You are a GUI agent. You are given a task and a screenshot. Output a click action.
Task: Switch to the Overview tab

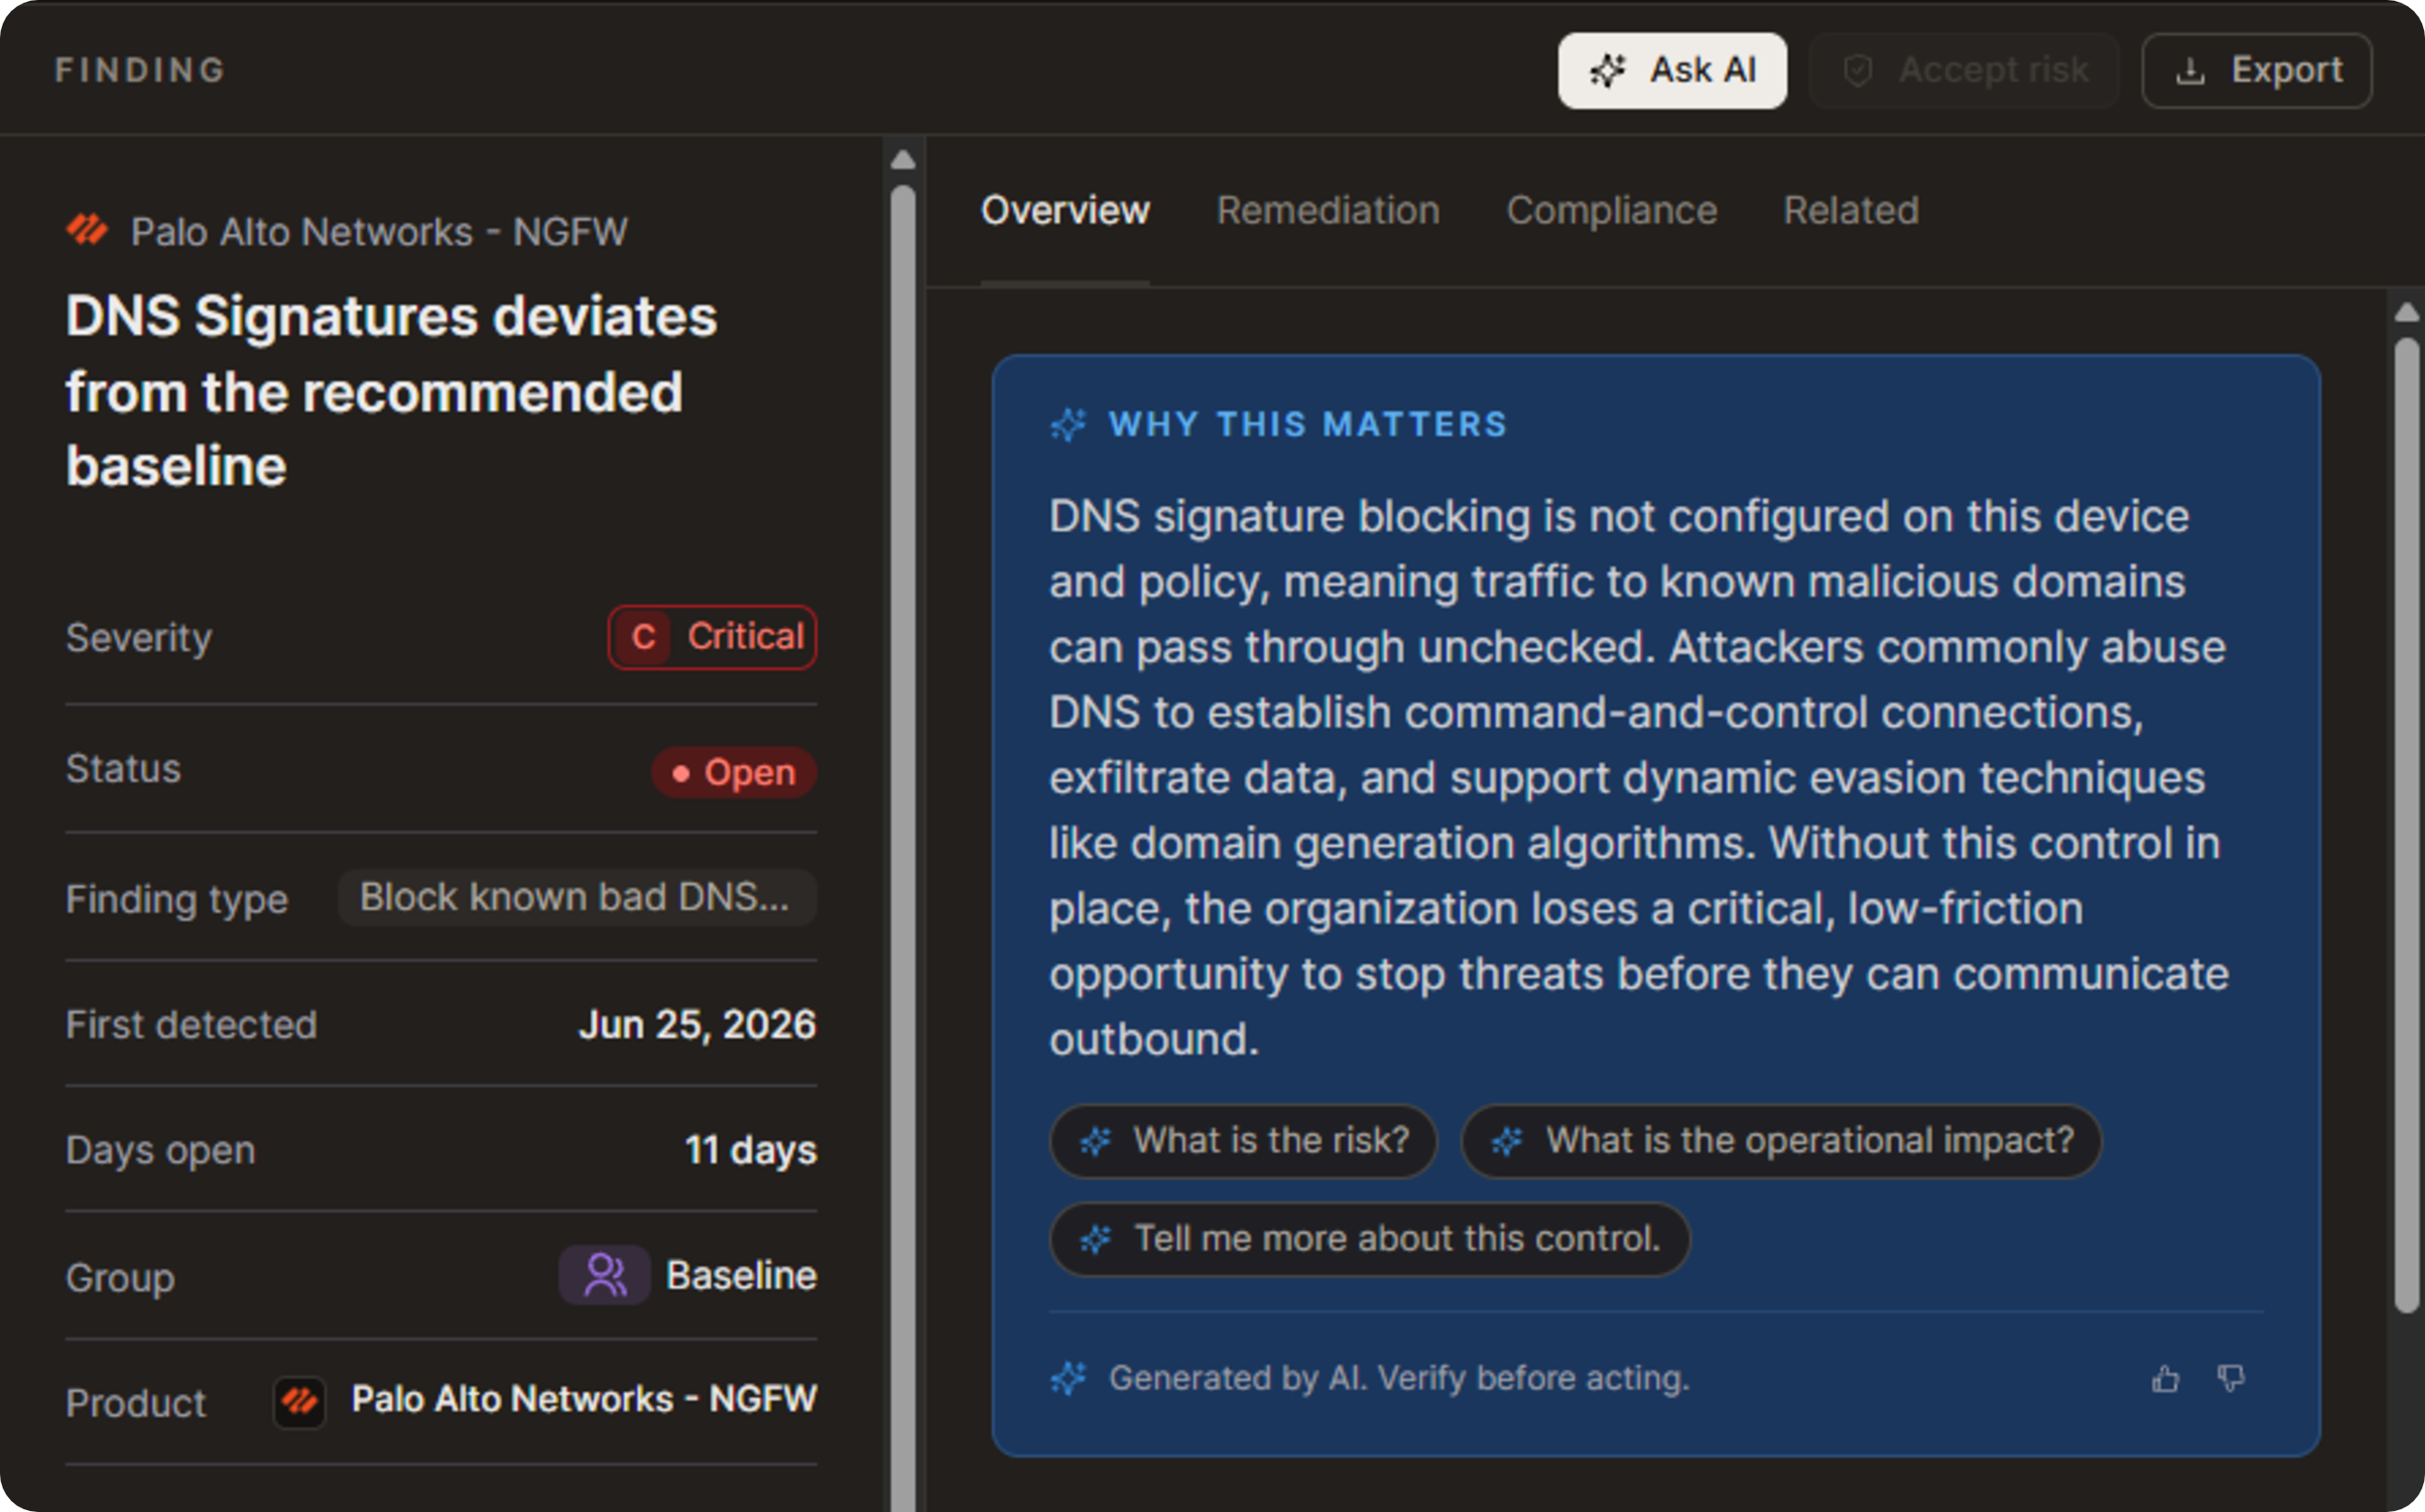pos(1065,211)
